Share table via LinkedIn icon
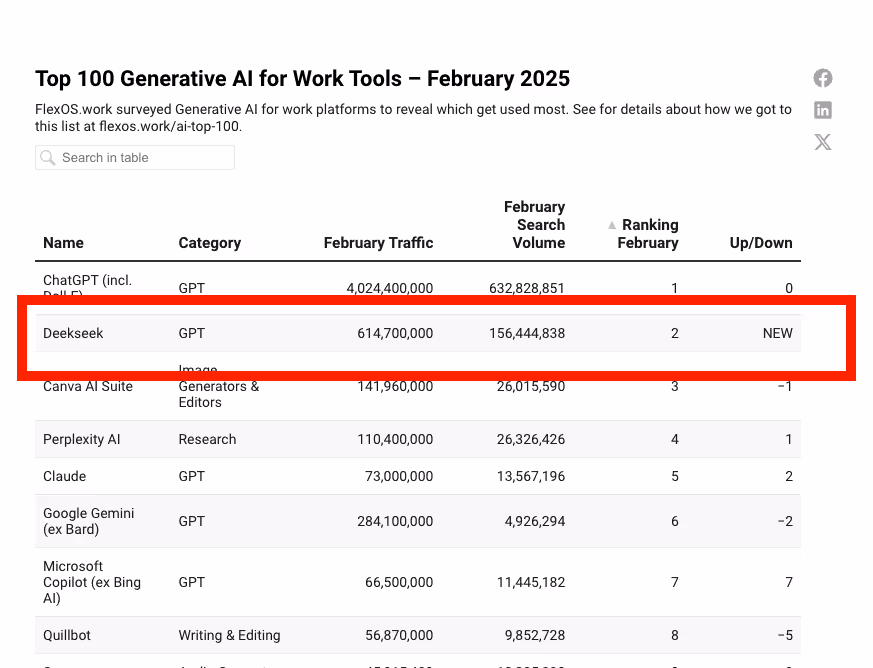873x668 pixels. [822, 110]
